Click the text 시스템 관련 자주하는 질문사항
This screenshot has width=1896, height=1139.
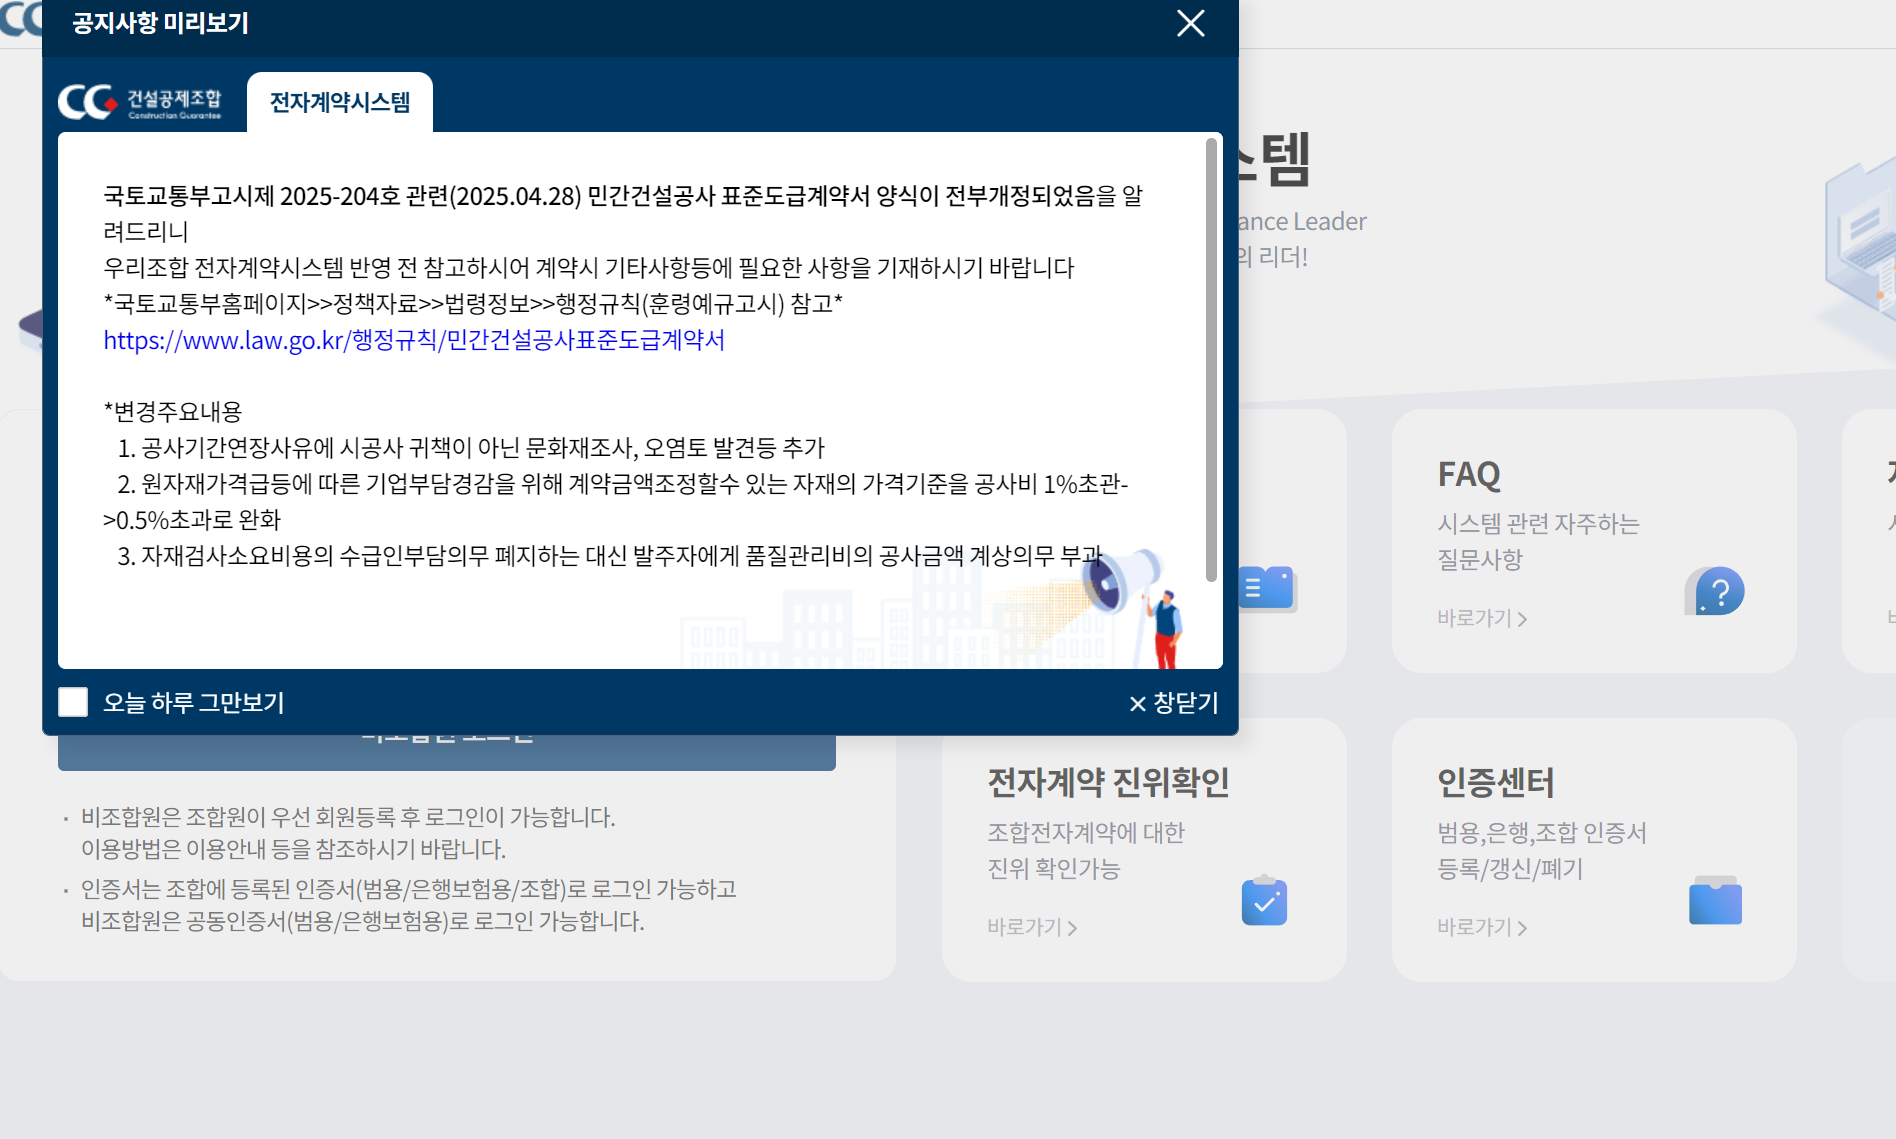pos(1538,541)
